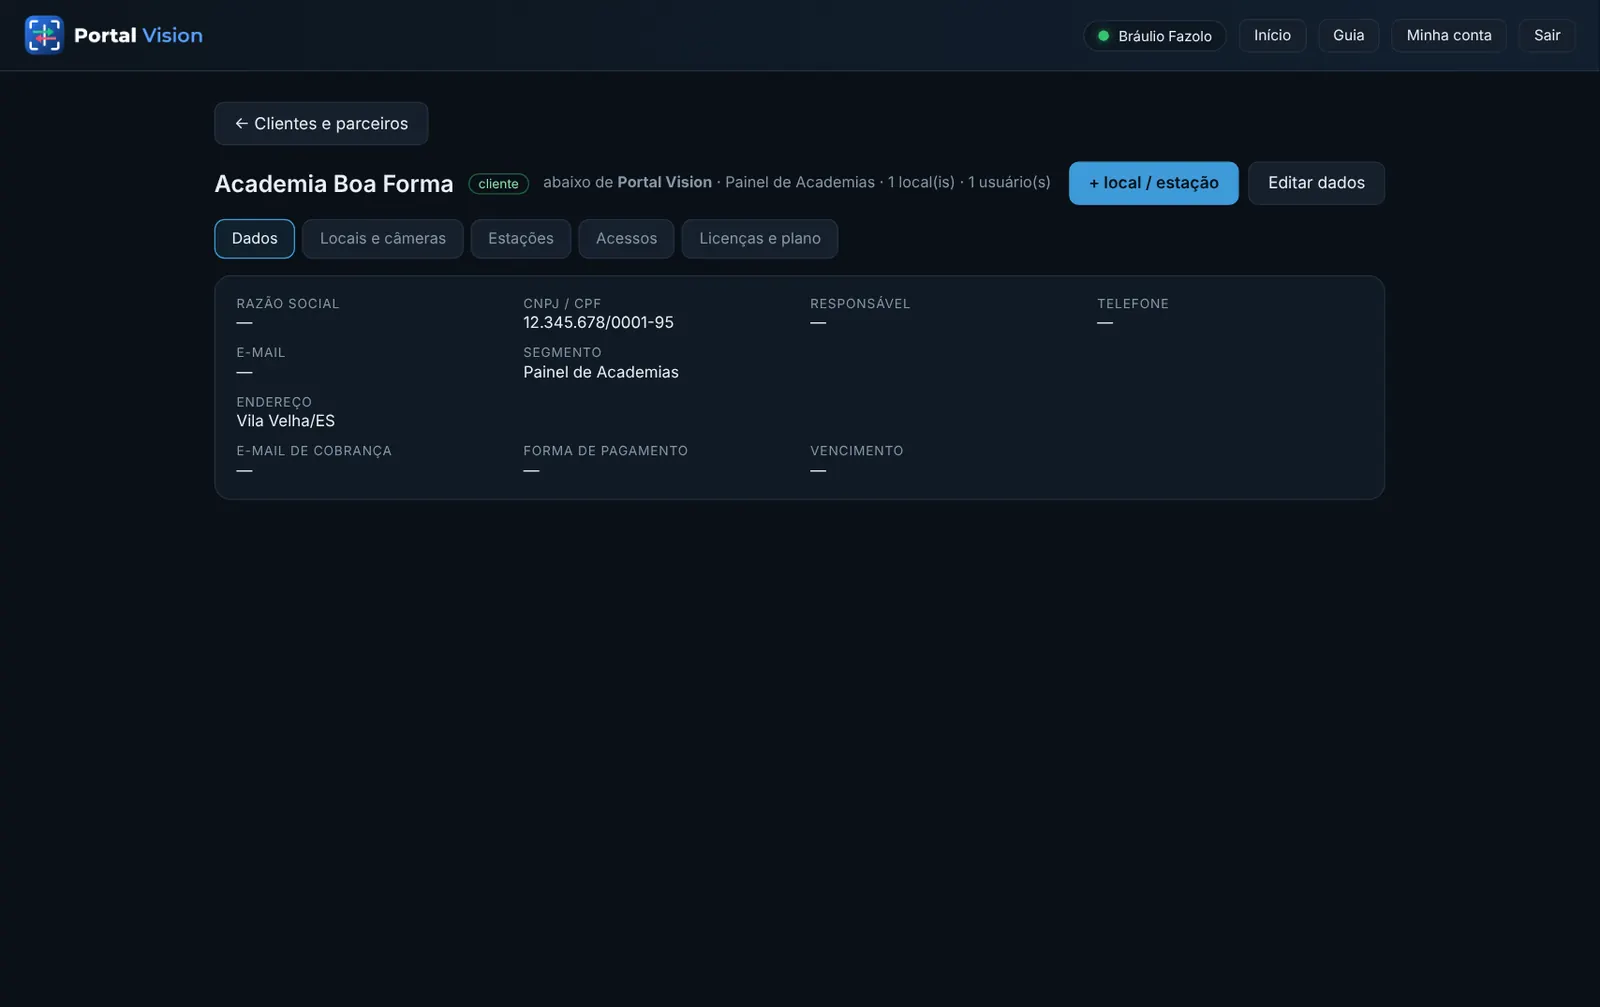Click the 'Portal Vision' brand name text
The image size is (1600, 1007).
(138, 36)
